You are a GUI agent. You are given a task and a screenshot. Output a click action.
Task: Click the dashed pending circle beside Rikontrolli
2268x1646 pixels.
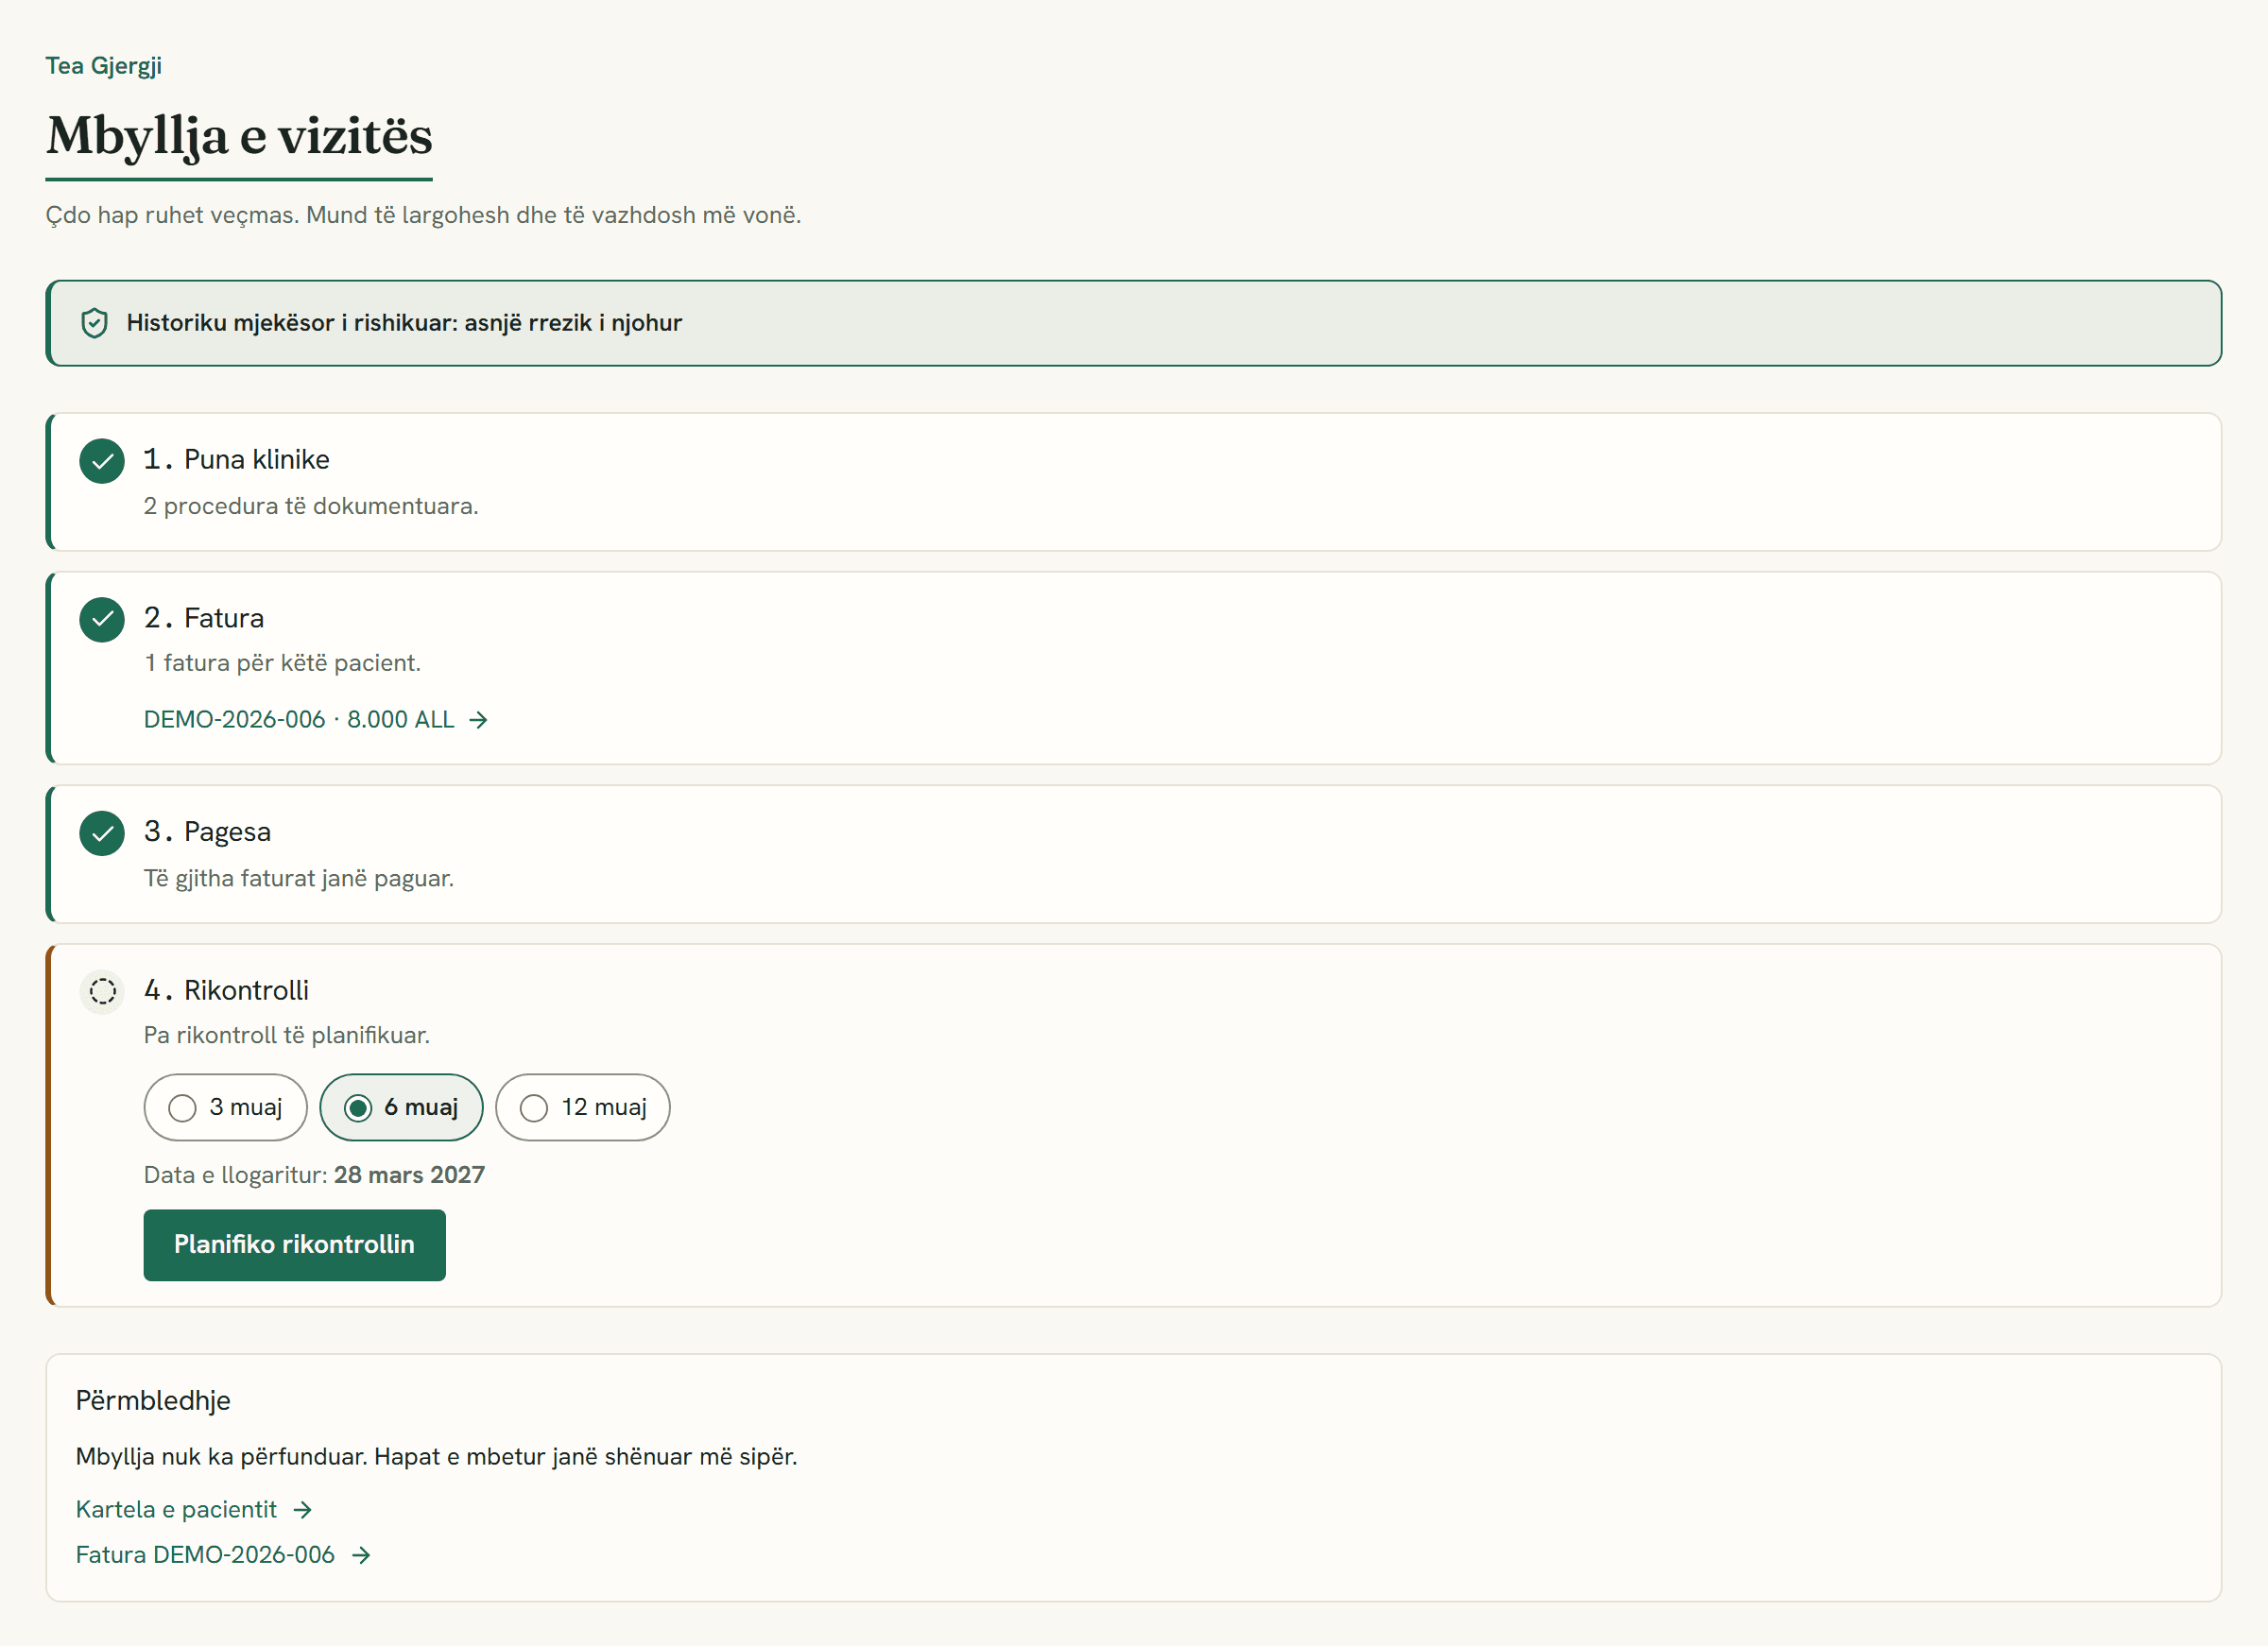point(102,992)
